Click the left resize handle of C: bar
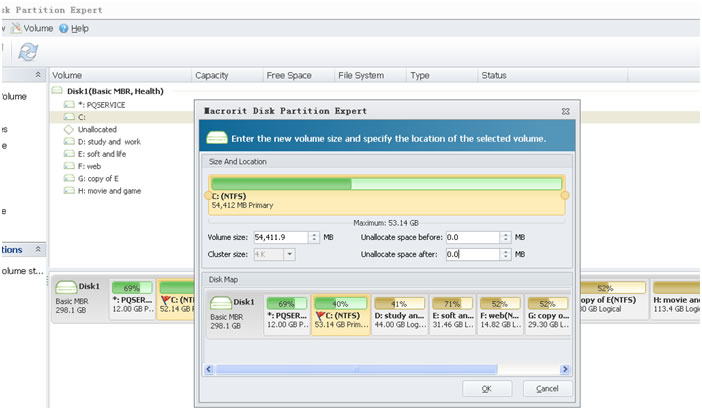 pos(208,196)
